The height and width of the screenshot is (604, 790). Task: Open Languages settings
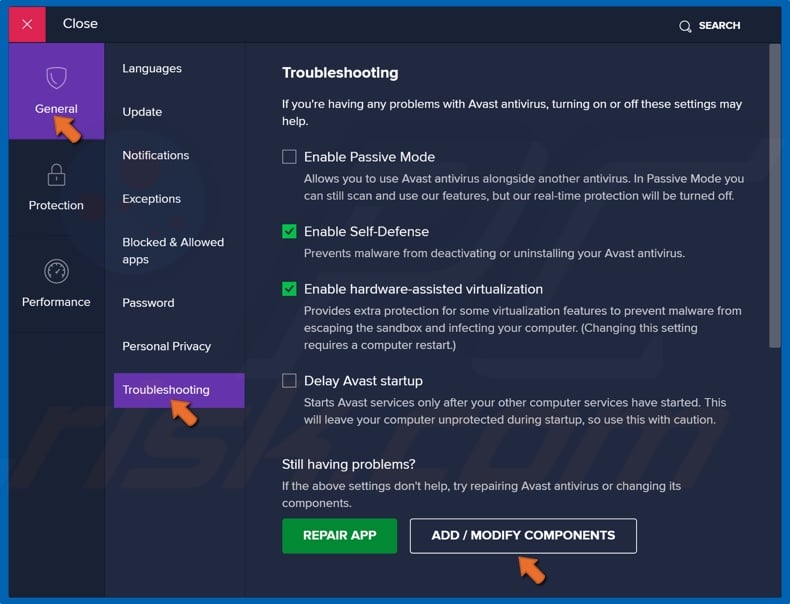tap(152, 69)
